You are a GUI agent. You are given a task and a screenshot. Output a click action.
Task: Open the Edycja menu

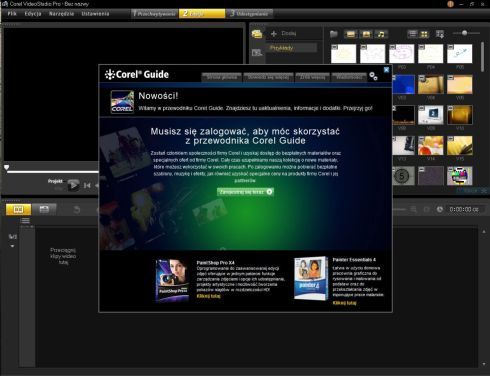point(33,14)
